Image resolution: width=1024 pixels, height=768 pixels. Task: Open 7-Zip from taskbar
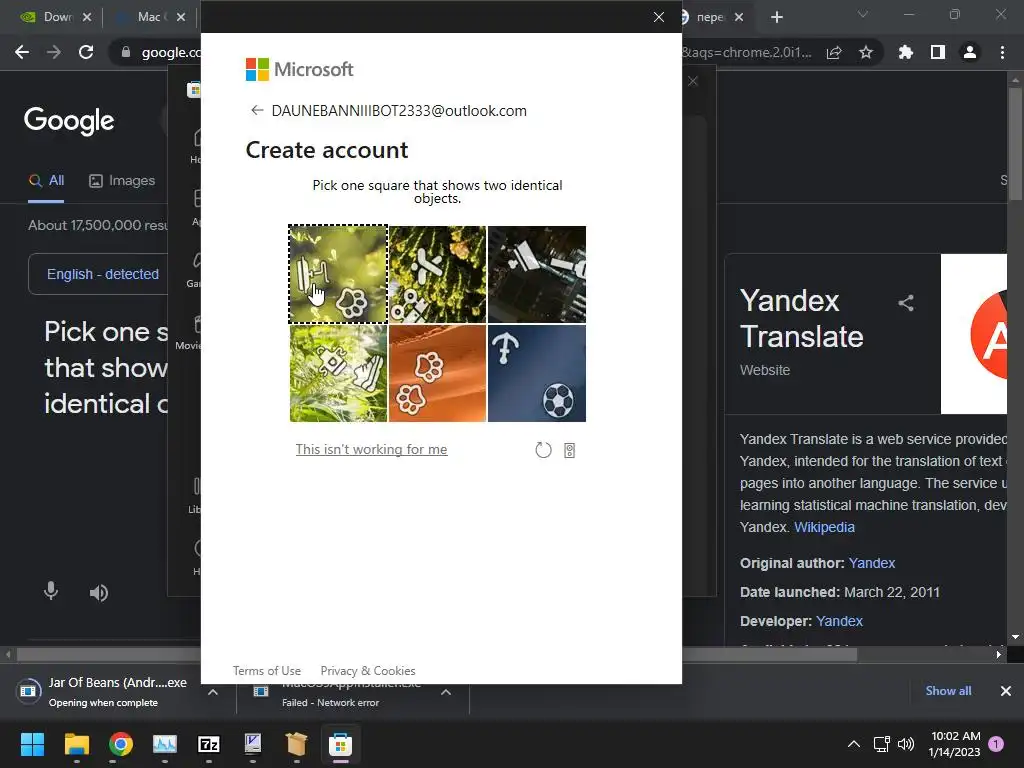click(x=208, y=744)
